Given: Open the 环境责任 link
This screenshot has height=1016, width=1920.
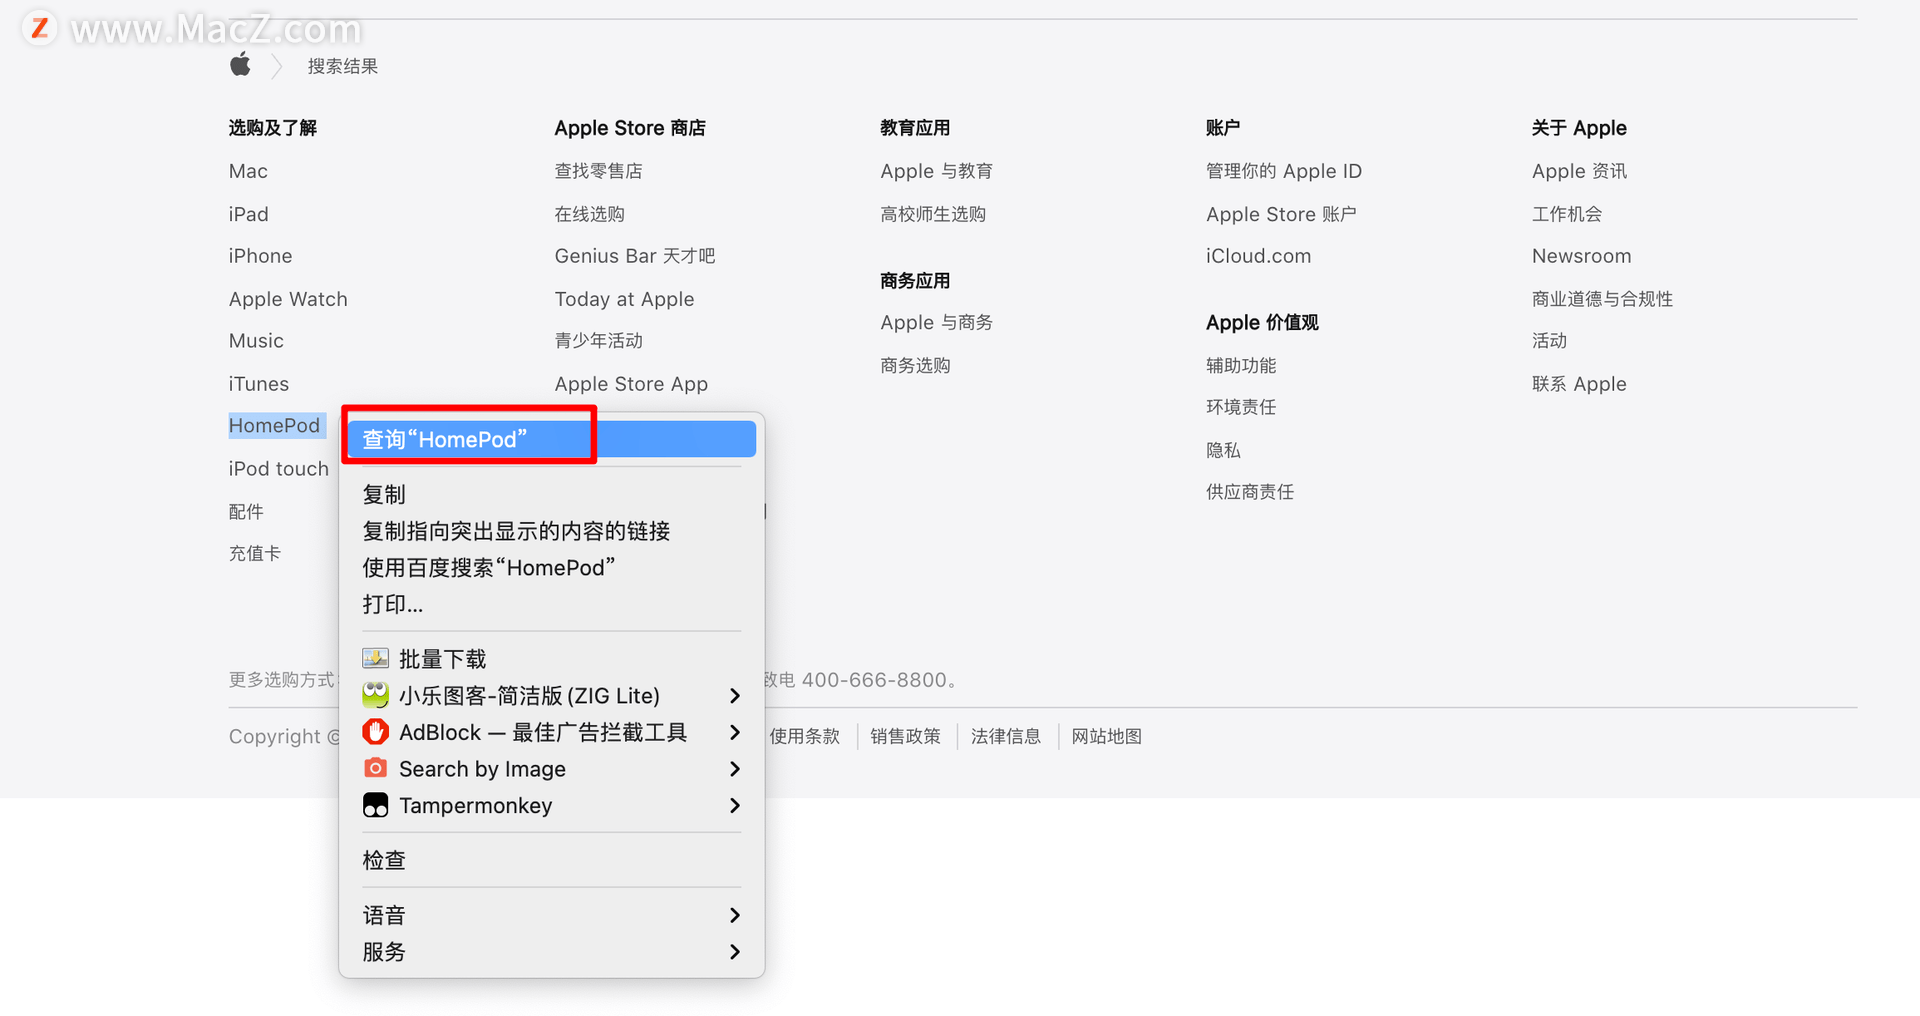Looking at the screenshot, I should [x=1241, y=407].
